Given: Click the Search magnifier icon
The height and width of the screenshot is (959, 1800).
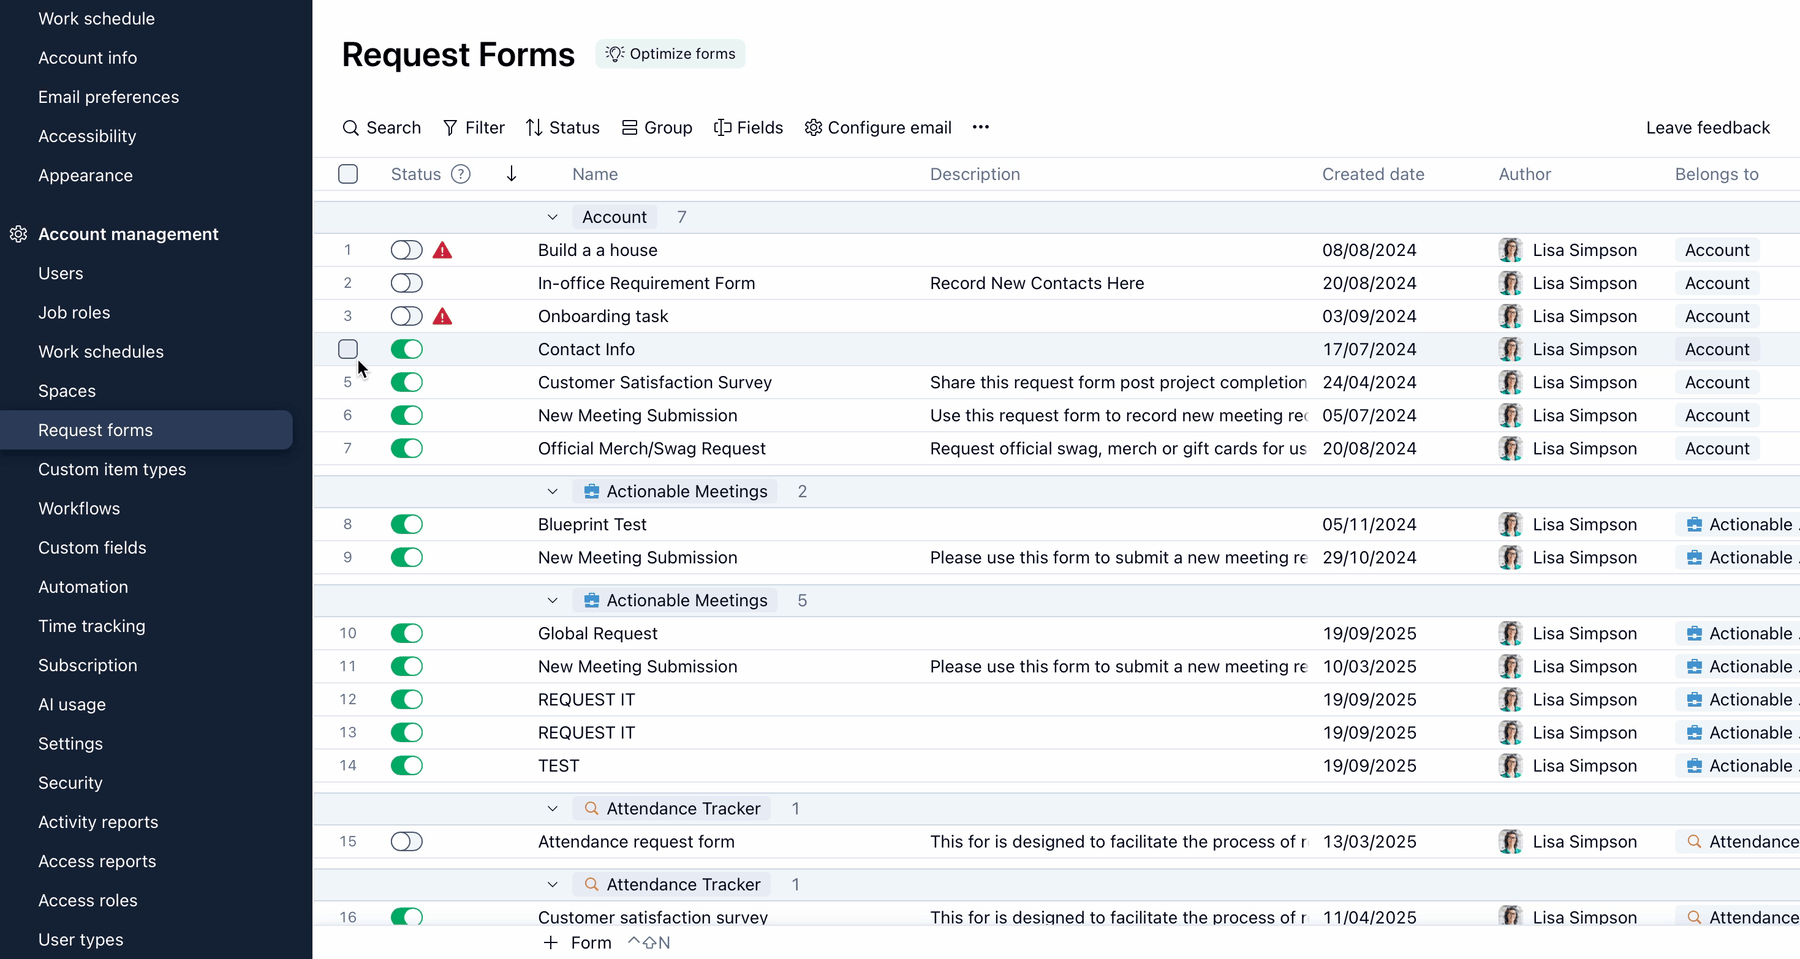Looking at the screenshot, I should coord(350,128).
